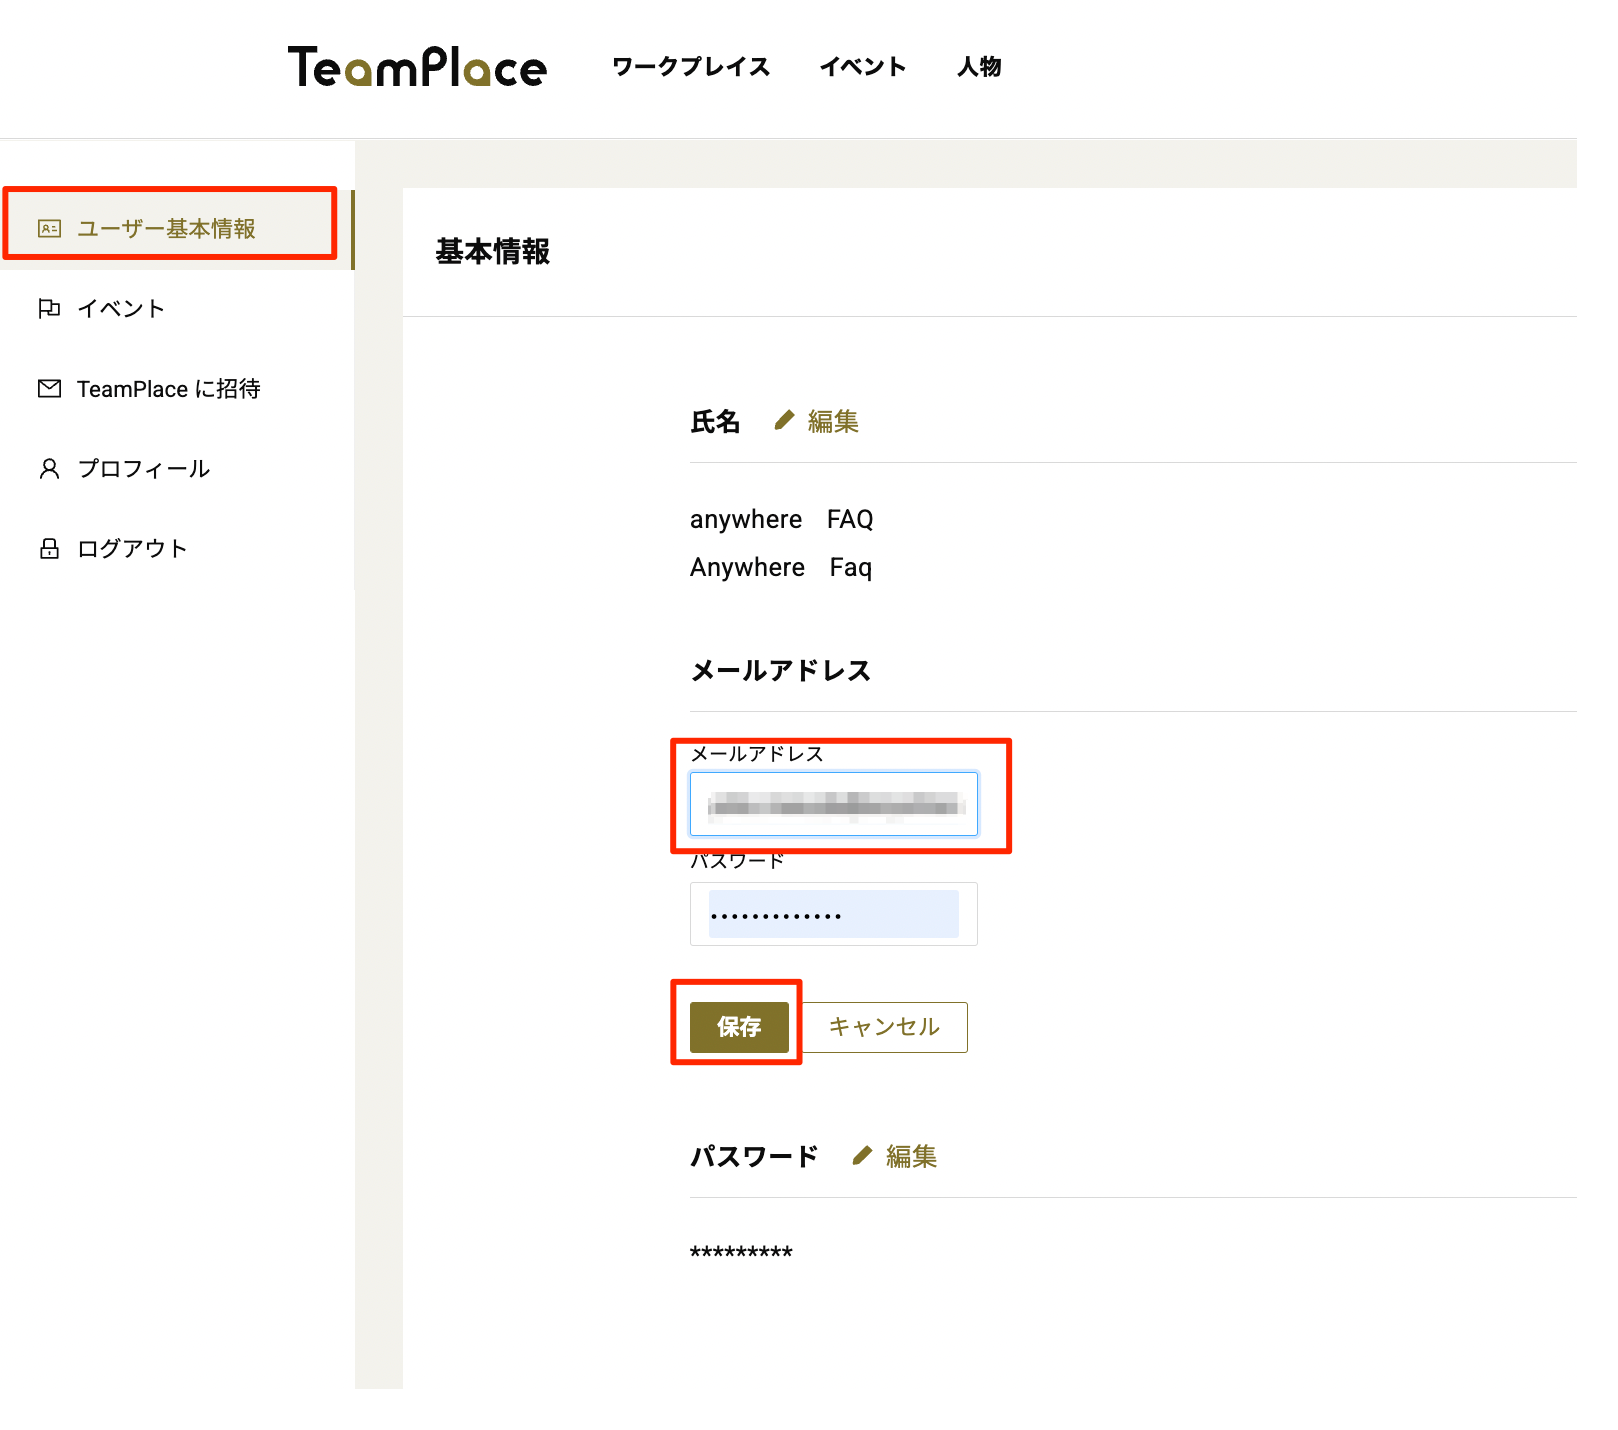Click the envelope icon beside TeamPlace に招待
The height and width of the screenshot is (1430, 1618).
tap(49, 388)
